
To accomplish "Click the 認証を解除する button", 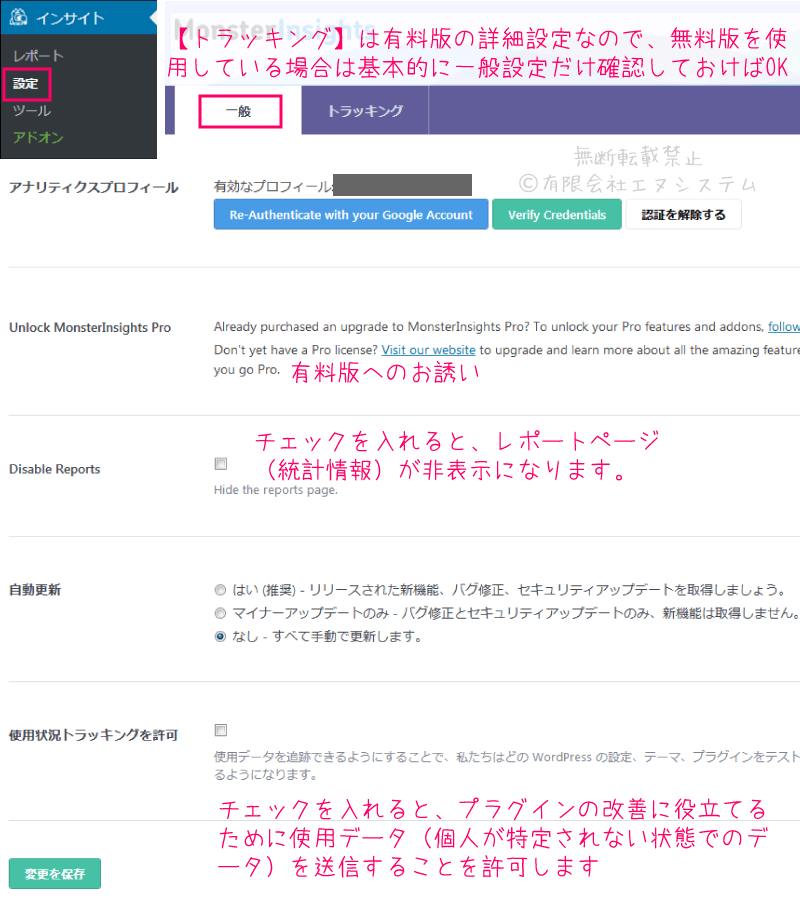I will click(683, 215).
